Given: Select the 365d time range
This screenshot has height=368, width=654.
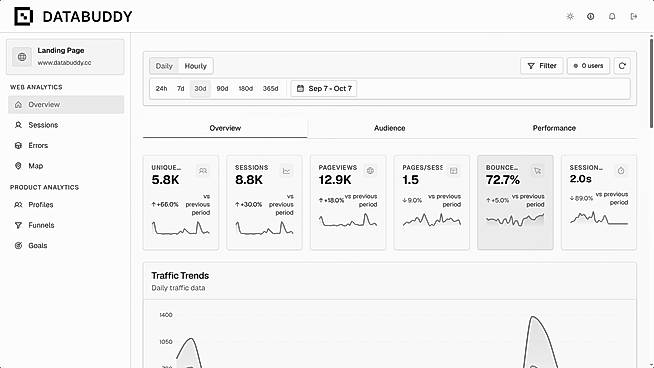Looking at the screenshot, I should 271,88.
